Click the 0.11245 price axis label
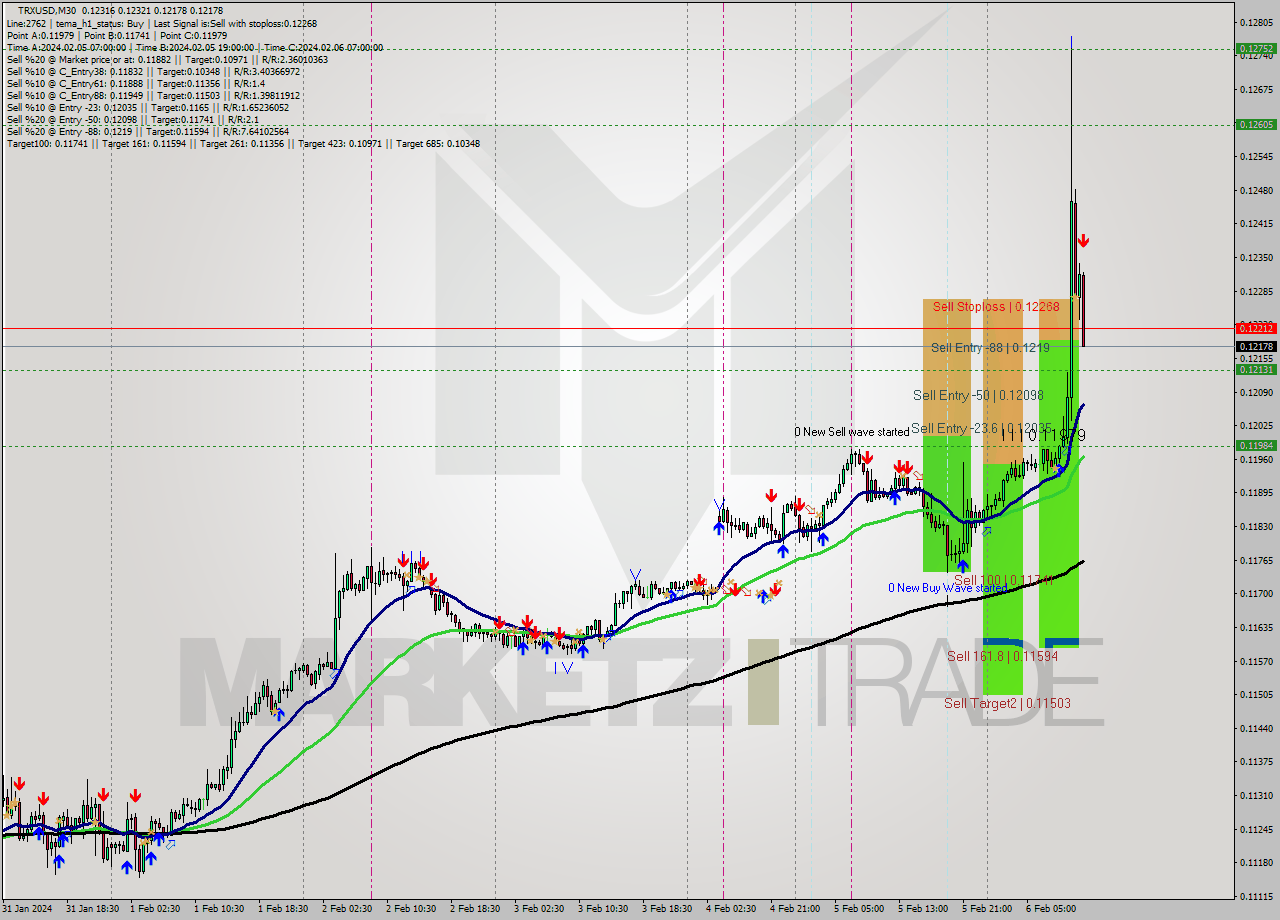This screenshot has width=1280, height=920. coord(1256,829)
